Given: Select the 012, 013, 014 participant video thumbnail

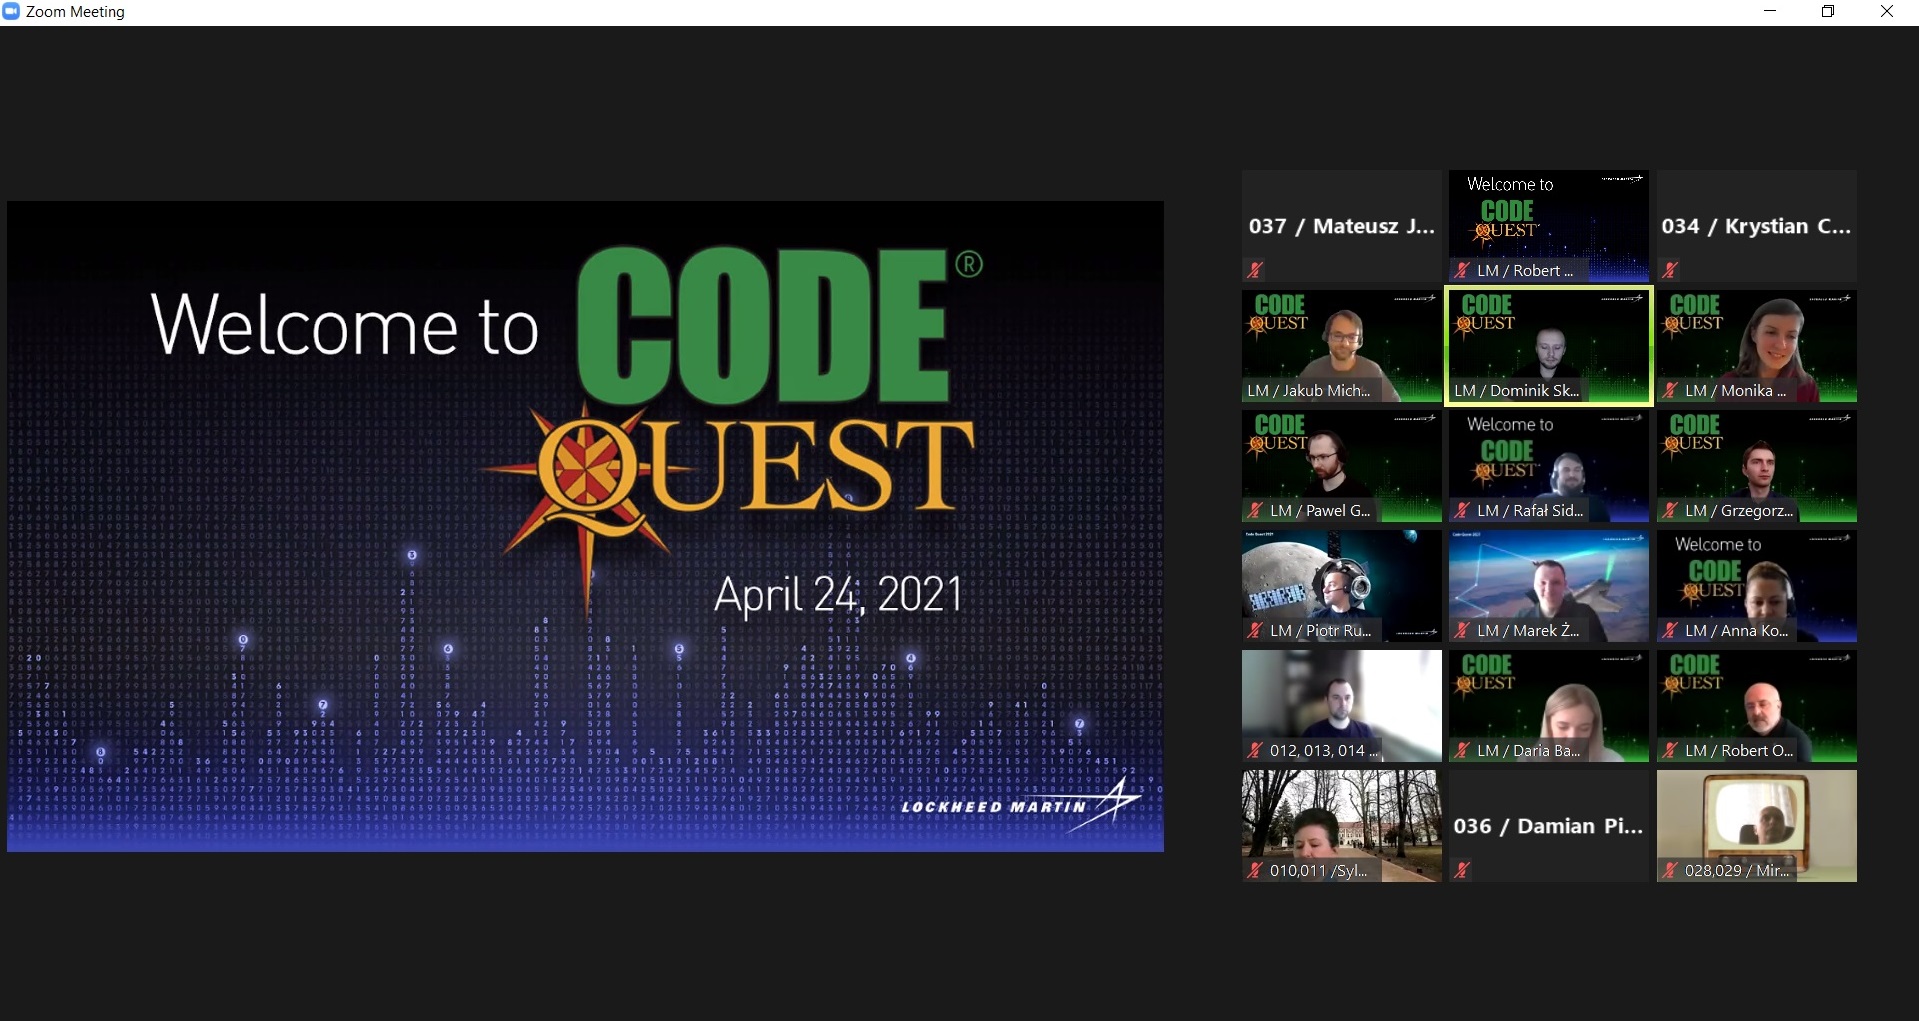Looking at the screenshot, I should coord(1342,706).
